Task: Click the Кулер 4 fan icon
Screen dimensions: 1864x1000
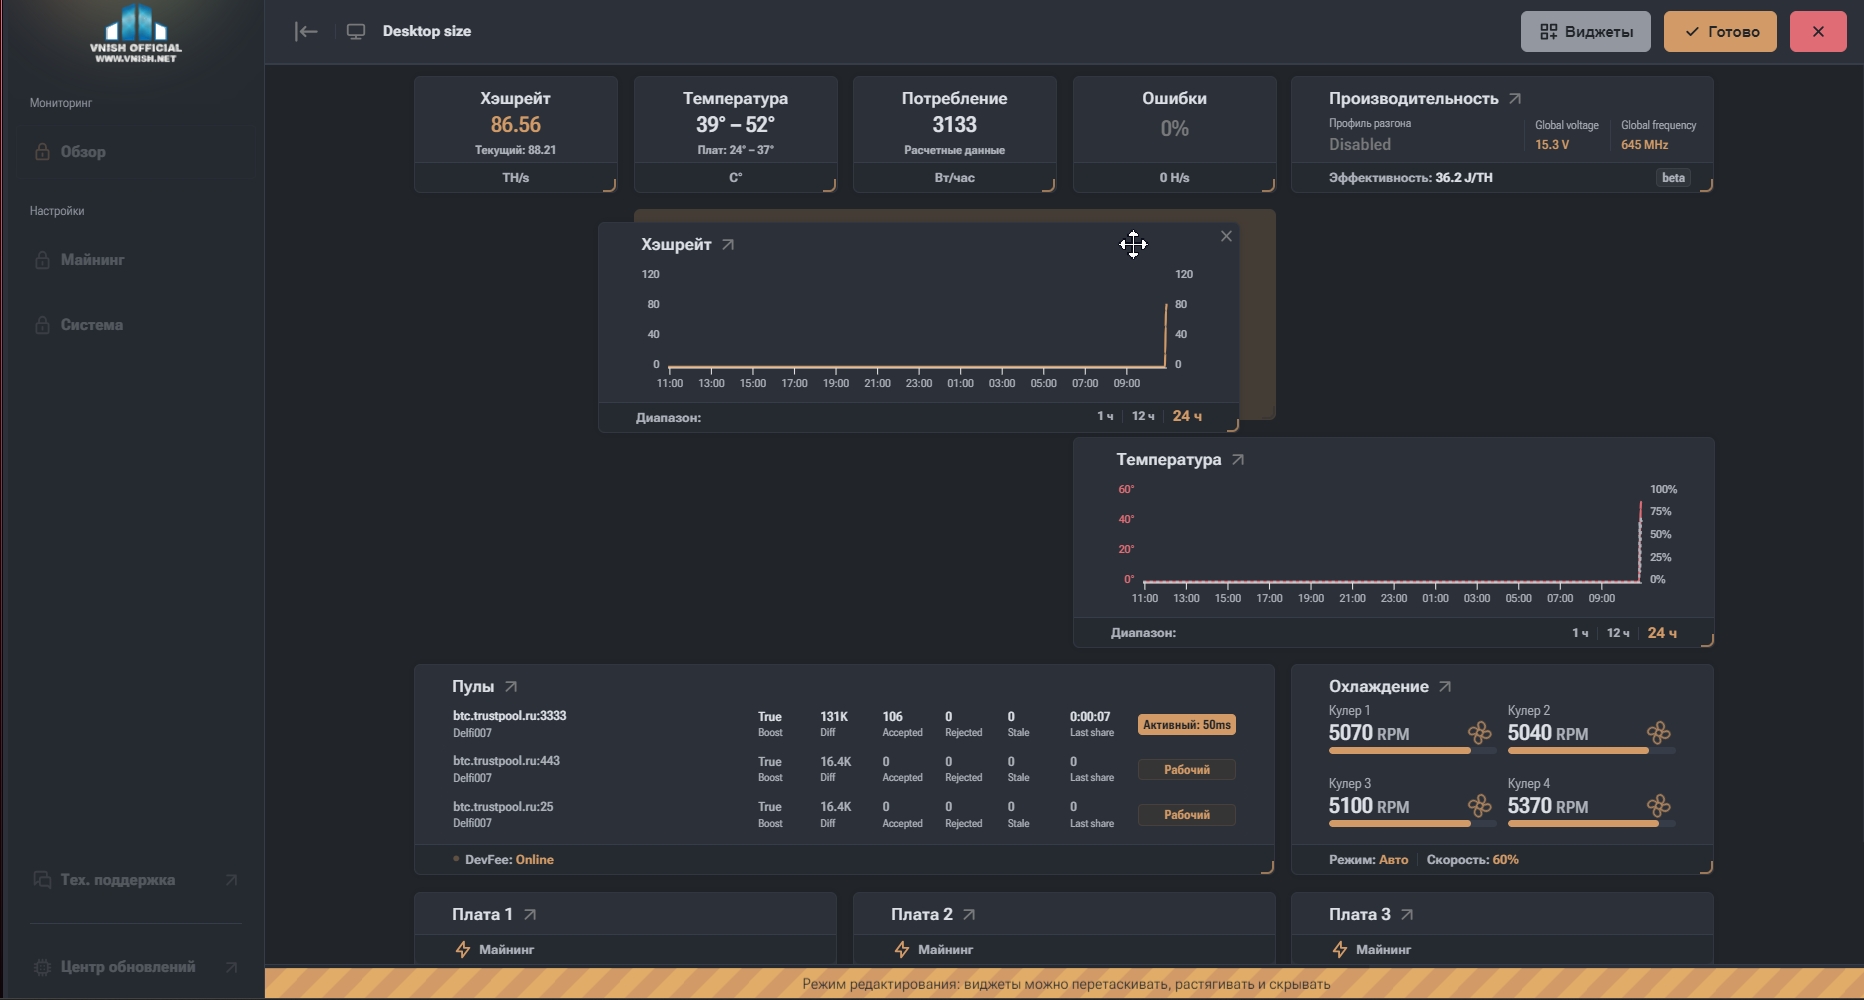Action: tap(1659, 806)
